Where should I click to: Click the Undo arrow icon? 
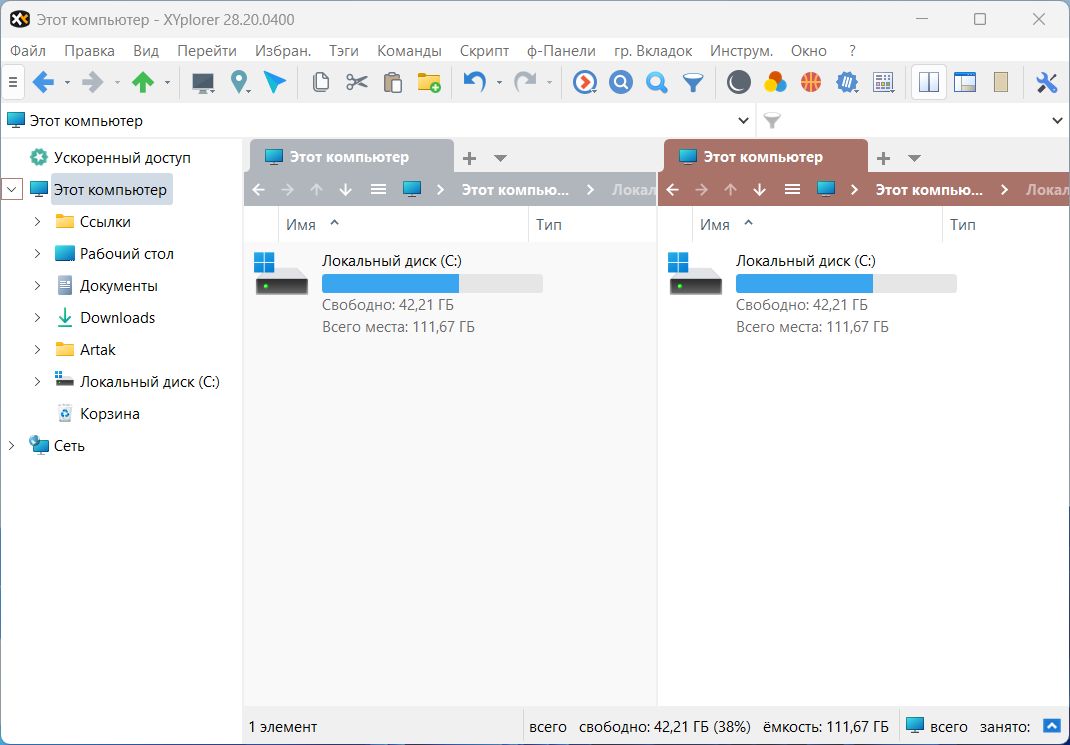tap(474, 83)
